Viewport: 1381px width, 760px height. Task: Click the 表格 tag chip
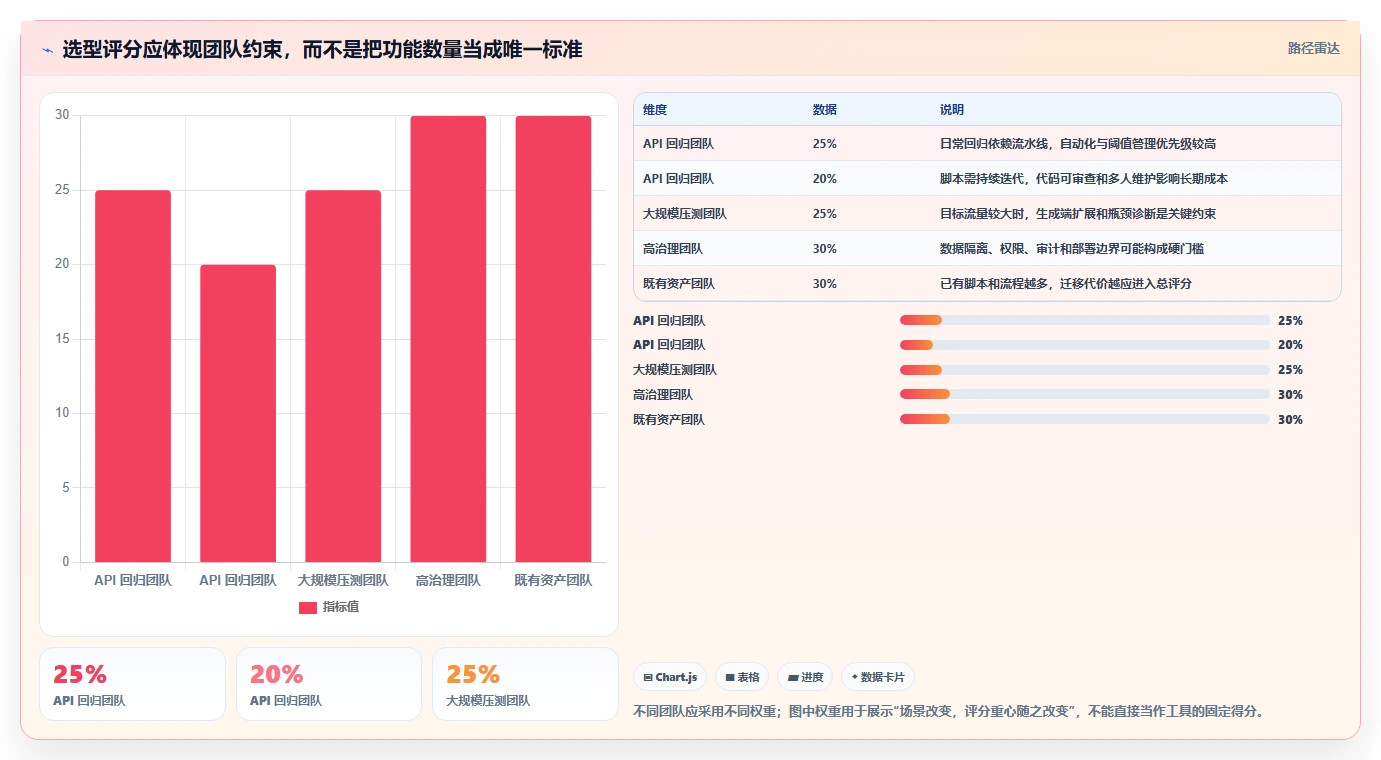[742, 677]
